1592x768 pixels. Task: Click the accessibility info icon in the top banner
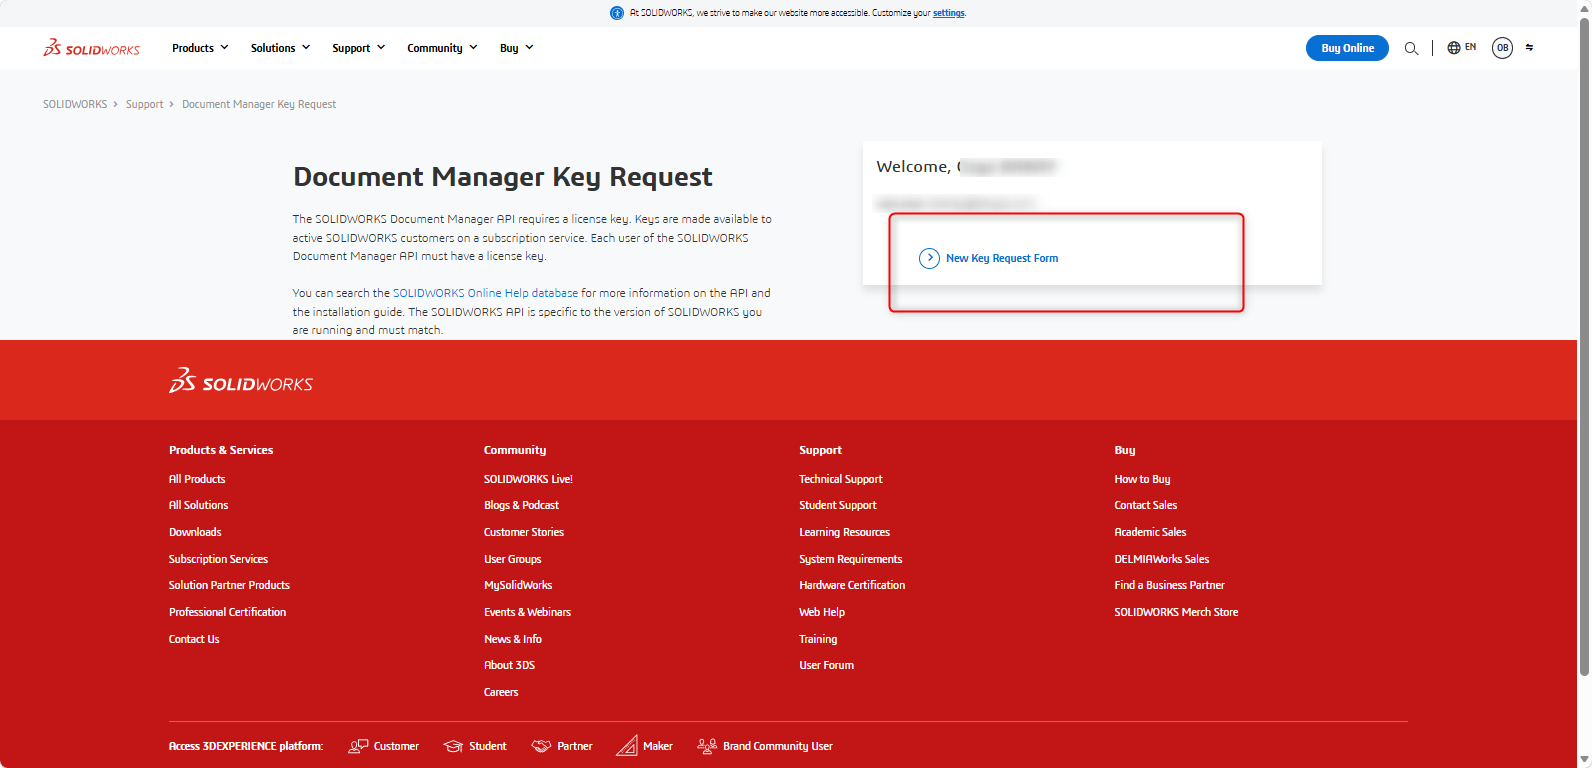tap(617, 13)
